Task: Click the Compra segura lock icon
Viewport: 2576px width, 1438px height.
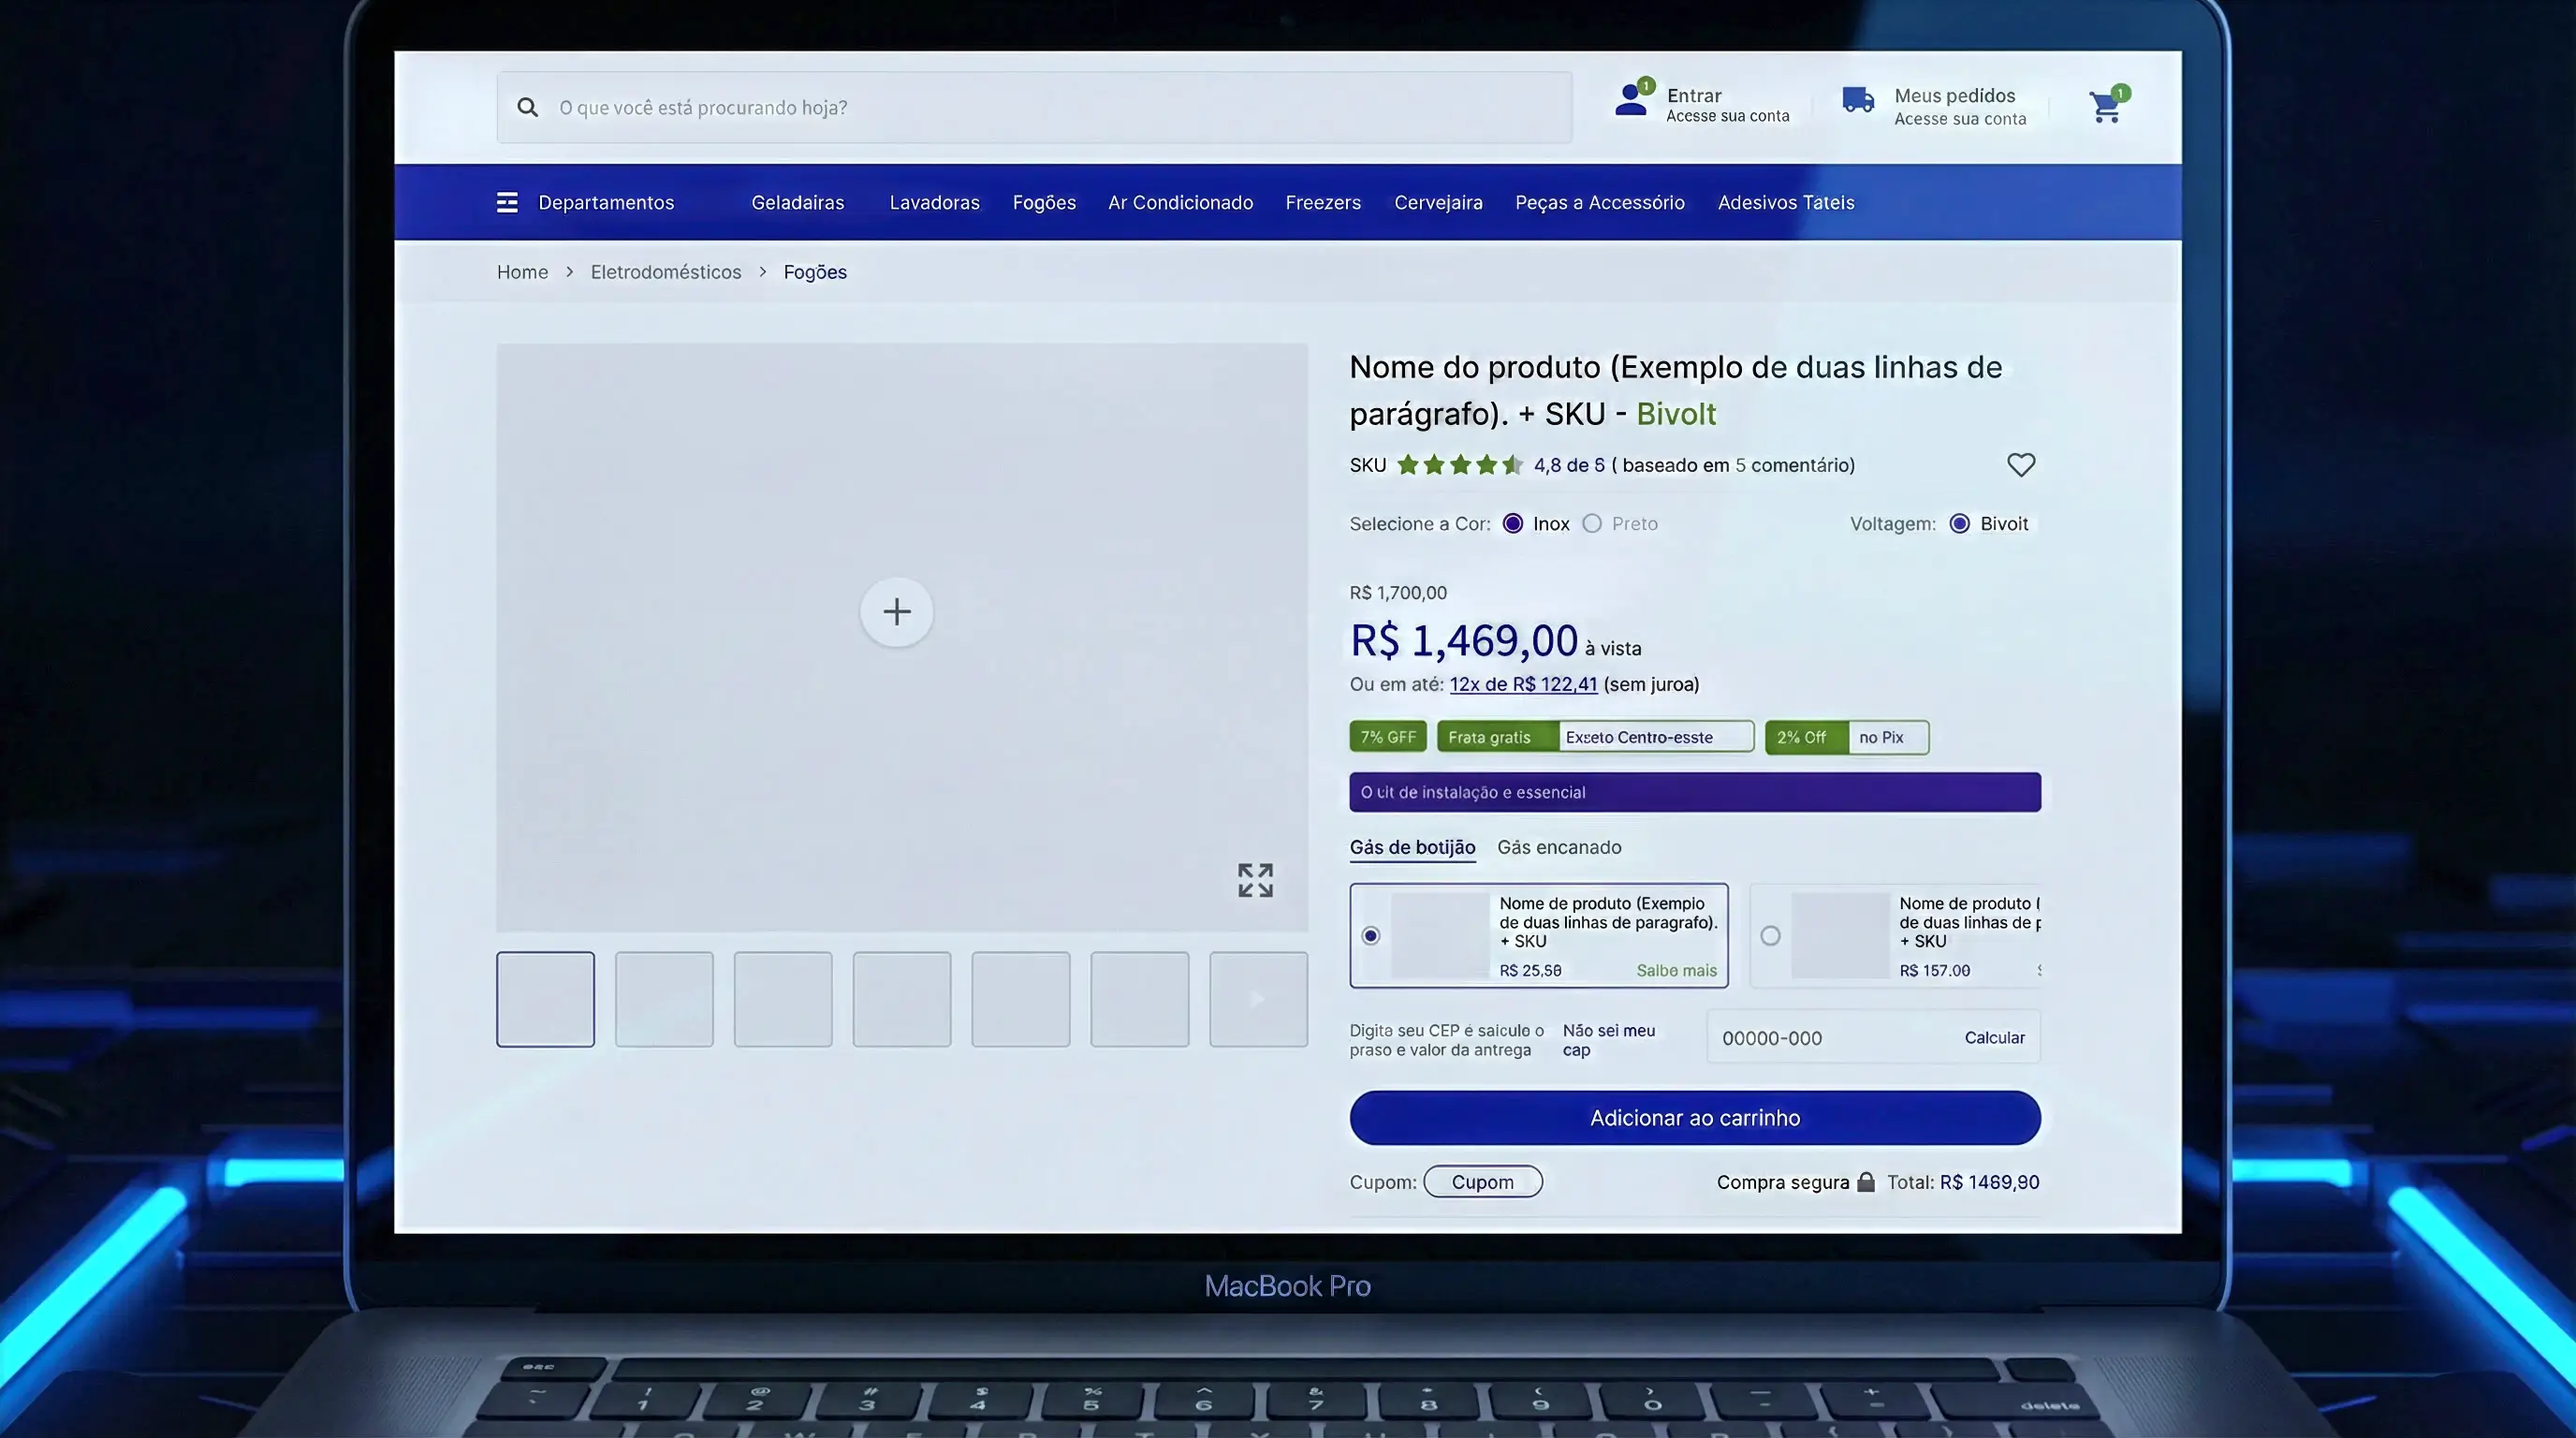Action: pos(1866,1181)
